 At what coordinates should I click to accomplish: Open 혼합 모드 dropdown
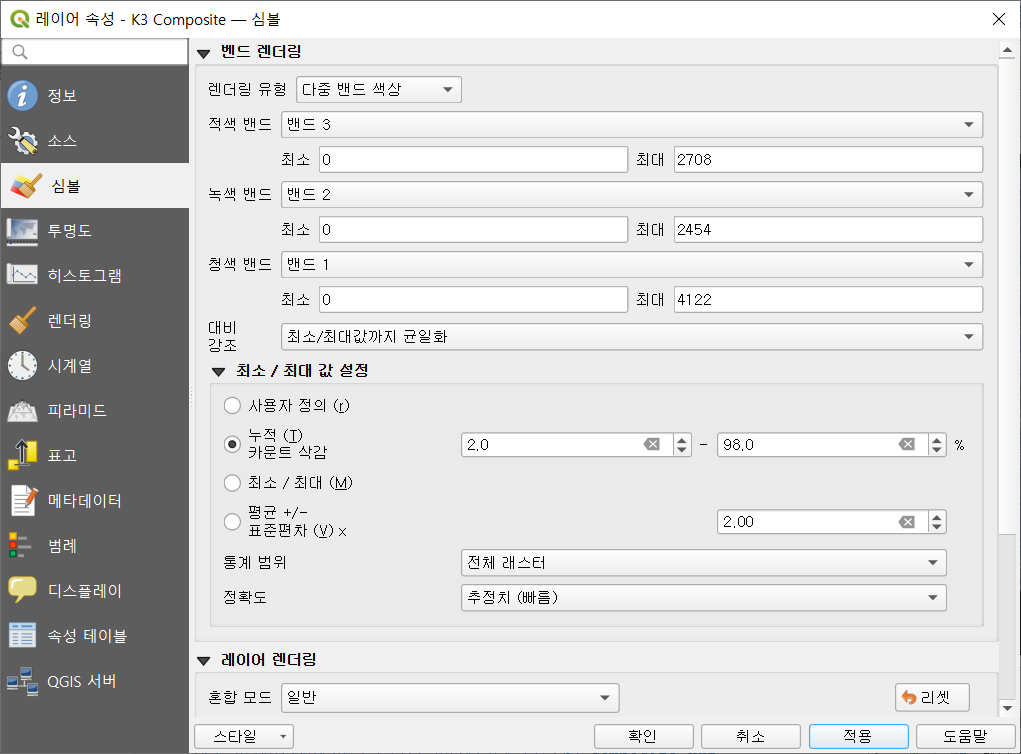click(x=450, y=698)
